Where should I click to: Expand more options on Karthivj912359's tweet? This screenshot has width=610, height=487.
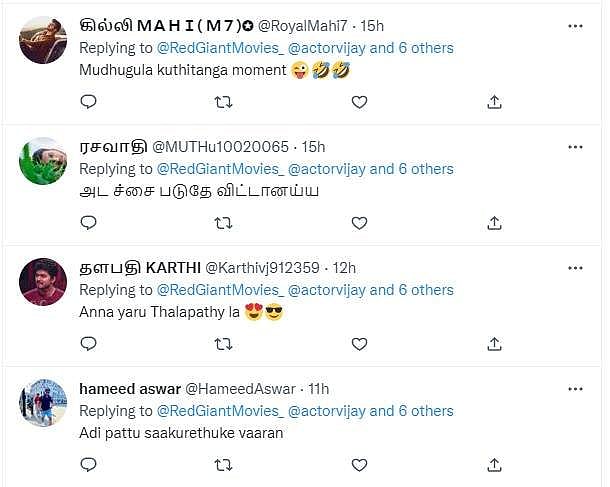[x=575, y=268]
